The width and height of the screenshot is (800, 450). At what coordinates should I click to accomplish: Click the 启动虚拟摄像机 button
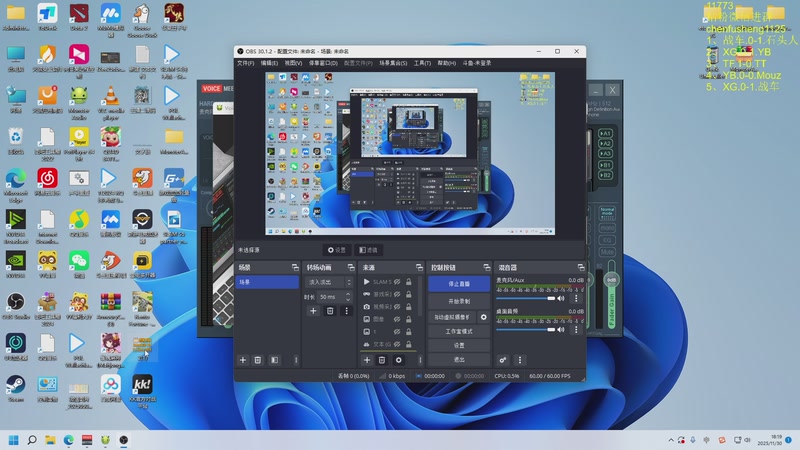coord(452,317)
